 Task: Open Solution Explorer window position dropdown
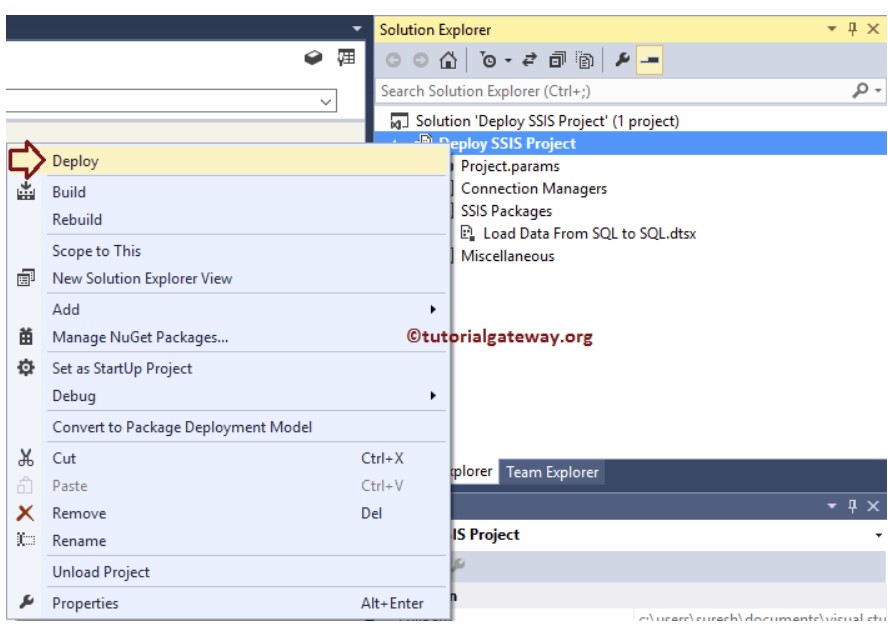[x=831, y=29]
